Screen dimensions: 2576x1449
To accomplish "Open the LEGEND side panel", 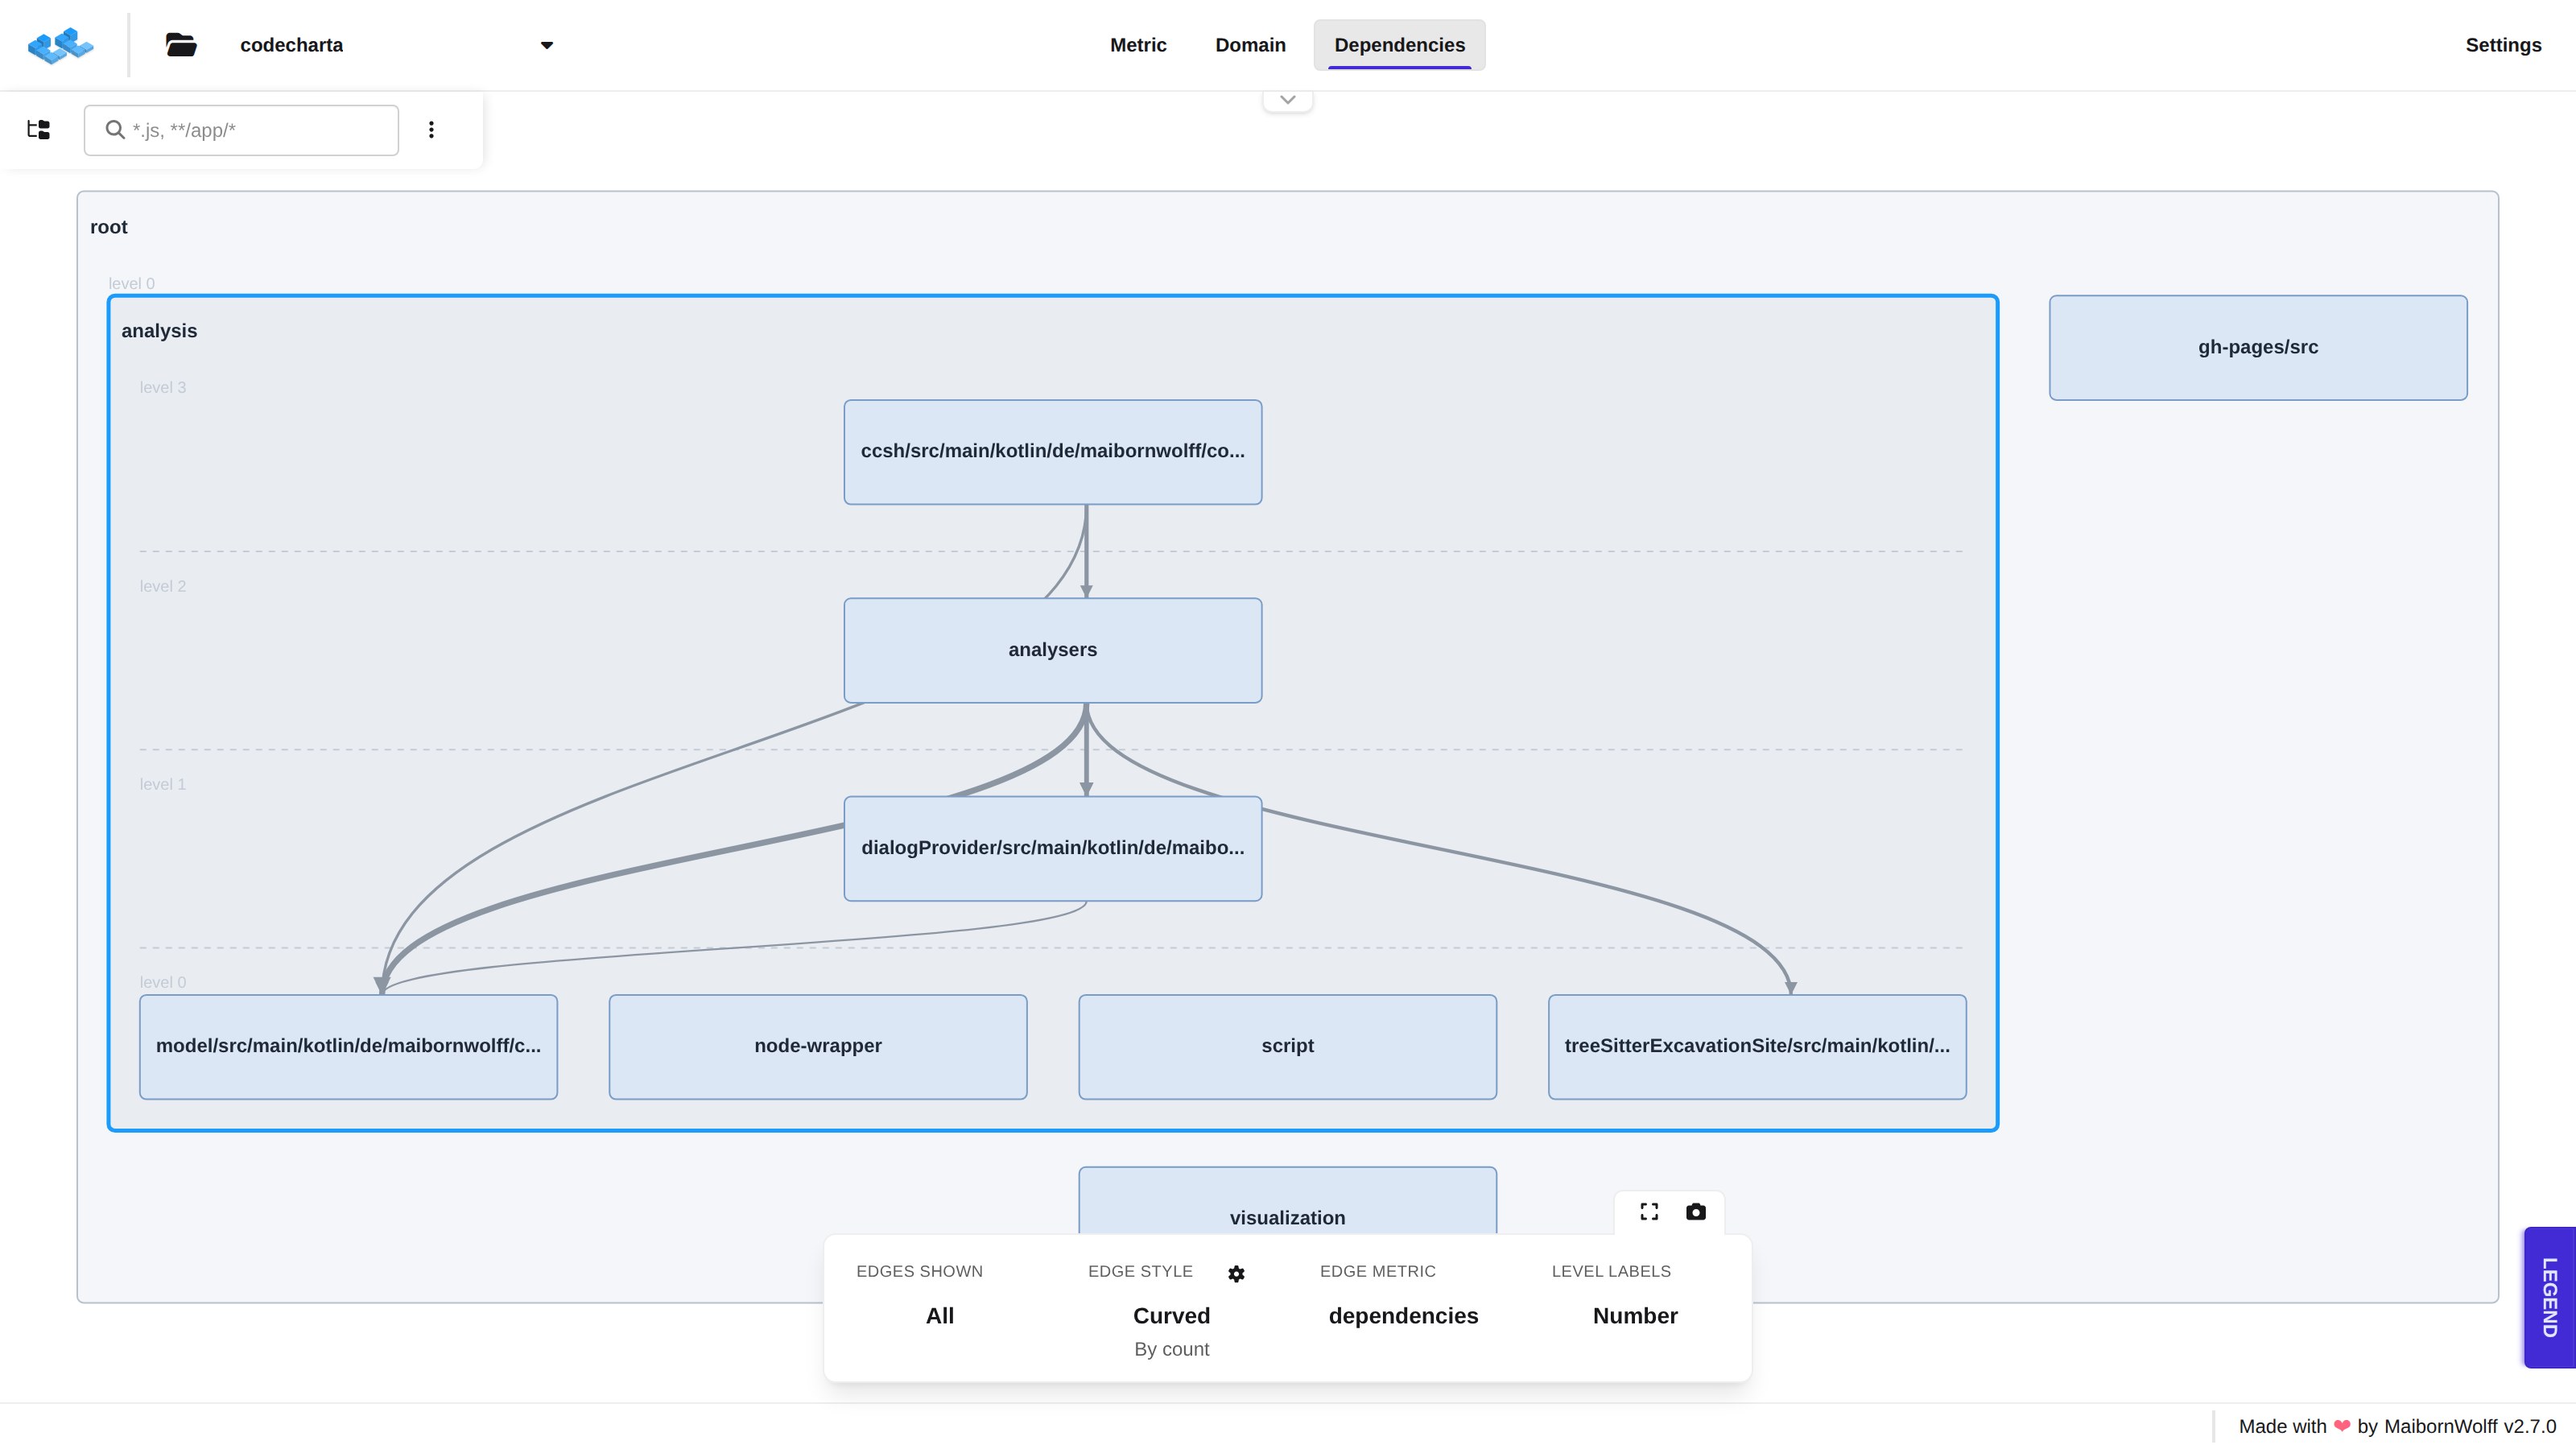I will pyautogui.click(x=2549, y=1297).
